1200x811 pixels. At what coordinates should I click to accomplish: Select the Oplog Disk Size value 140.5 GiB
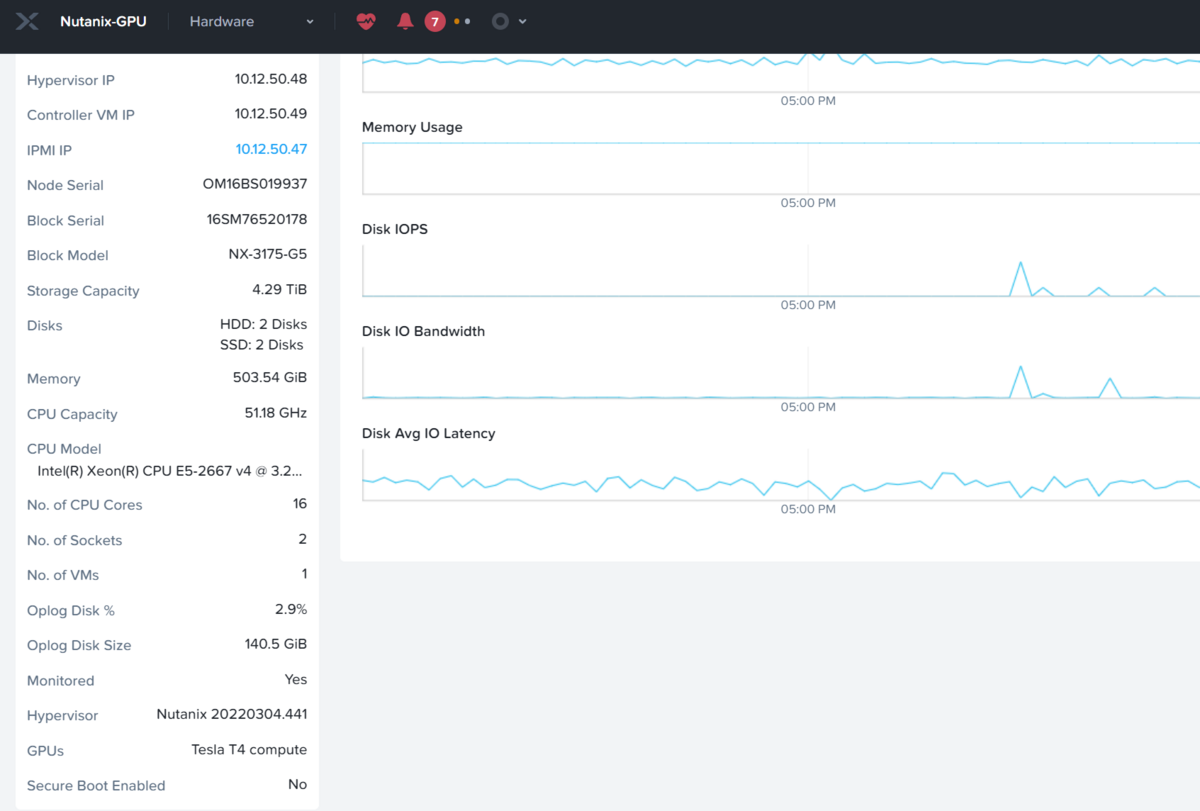coord(276,644)
